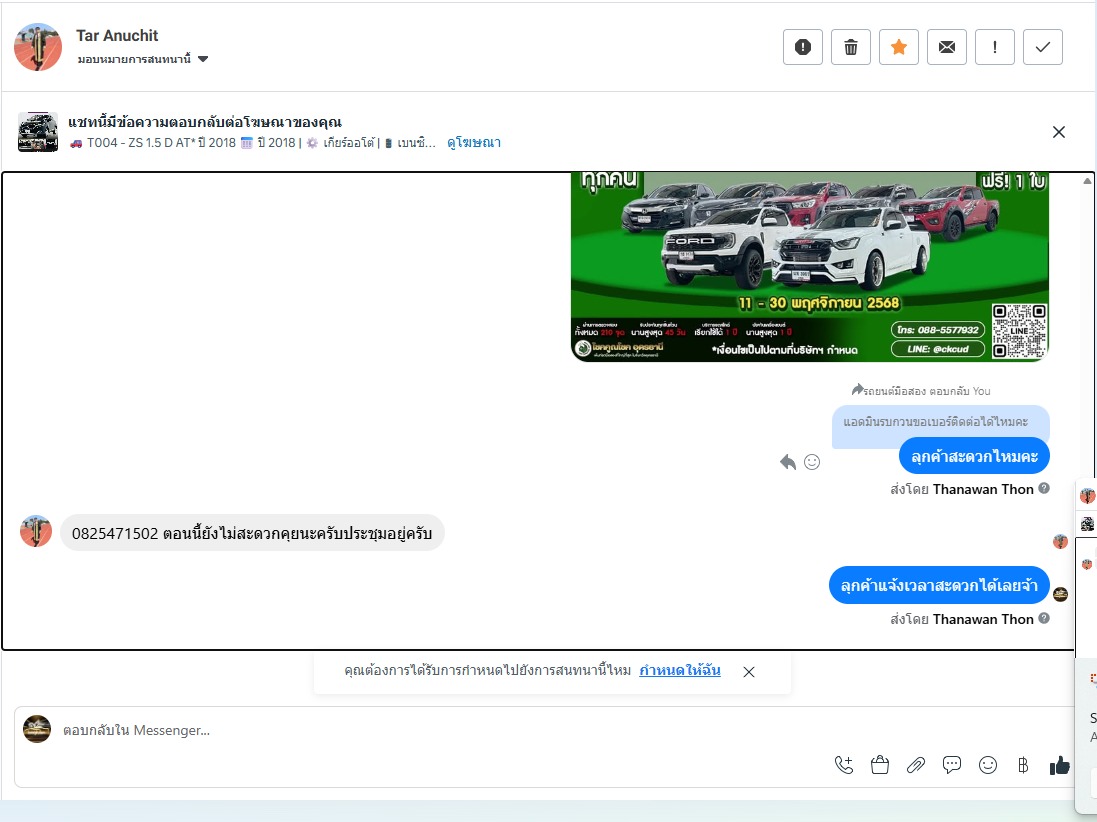Screen dimensions: 1097x822
Task: Open help icon beside first Thanawan Thon
Action: point(1044,488)
